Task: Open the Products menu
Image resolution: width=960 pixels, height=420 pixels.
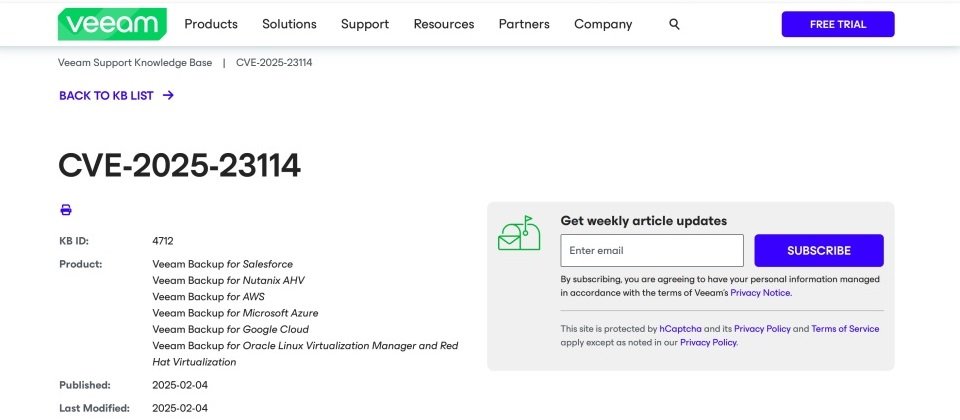Action: 211,24
